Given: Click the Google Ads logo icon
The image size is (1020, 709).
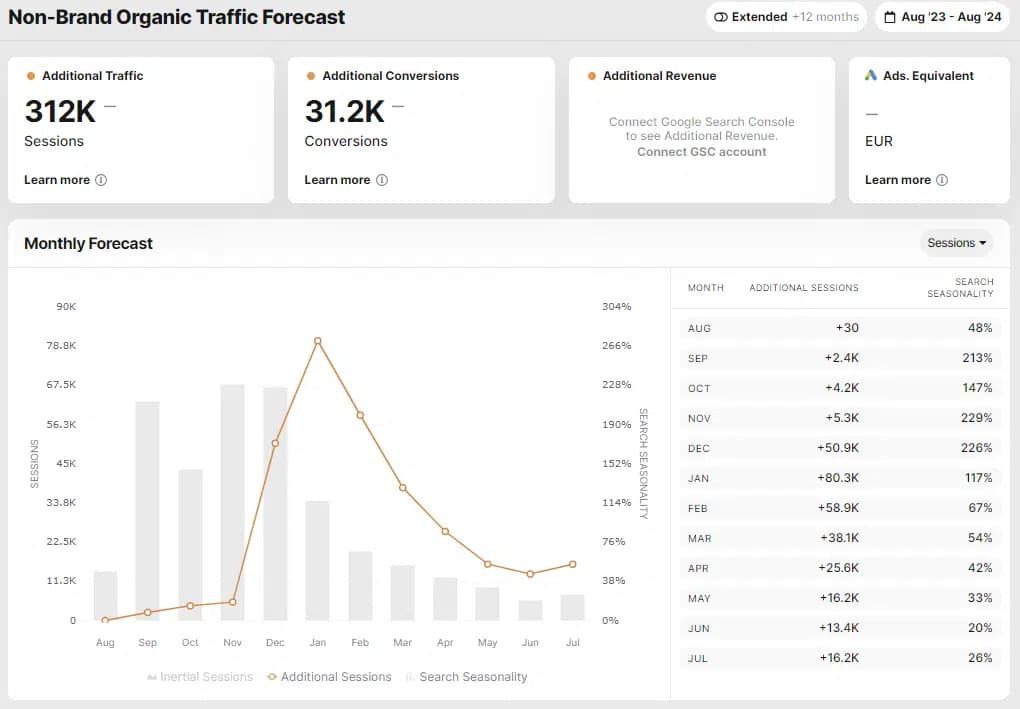Looking at the screenshot, I should pos(871,76).
